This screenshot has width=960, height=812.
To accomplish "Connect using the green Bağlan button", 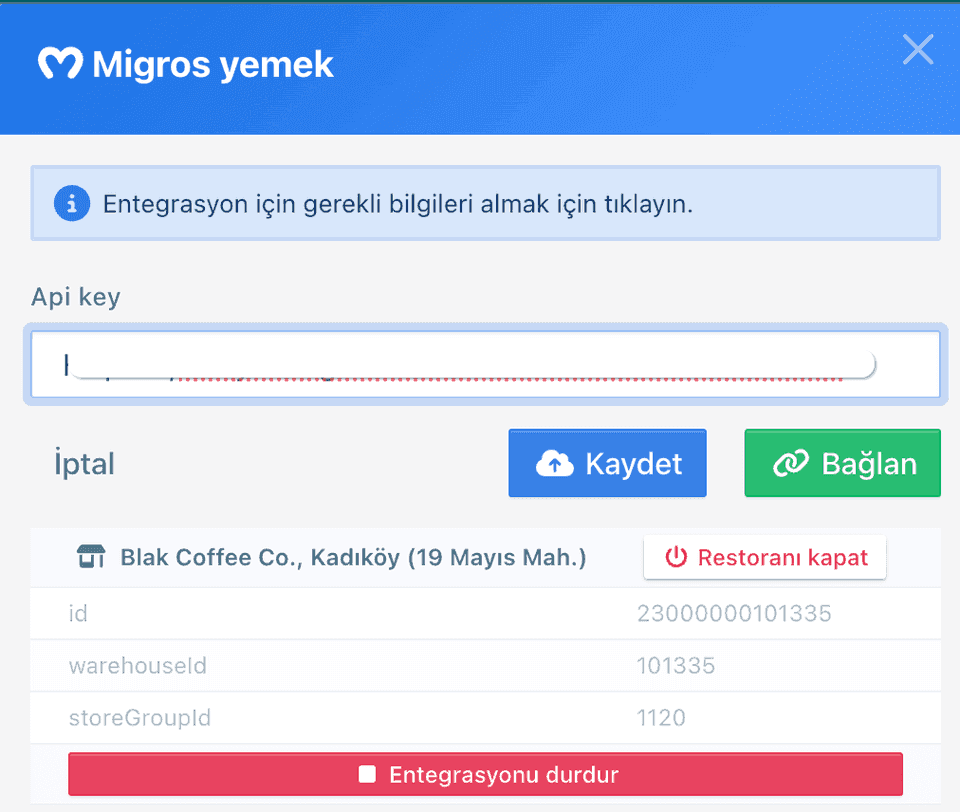I will (x=842, y=463).
